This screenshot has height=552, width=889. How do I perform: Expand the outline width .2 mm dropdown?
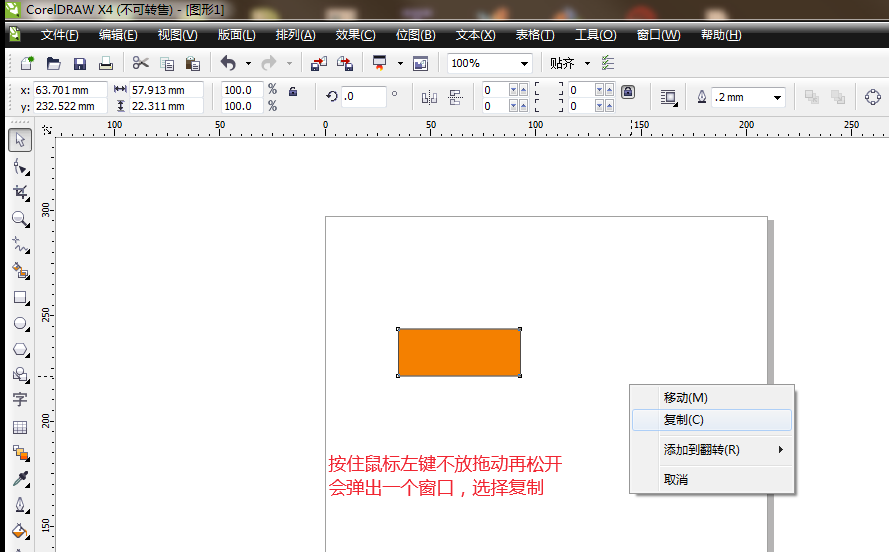(x=777, y=97)
